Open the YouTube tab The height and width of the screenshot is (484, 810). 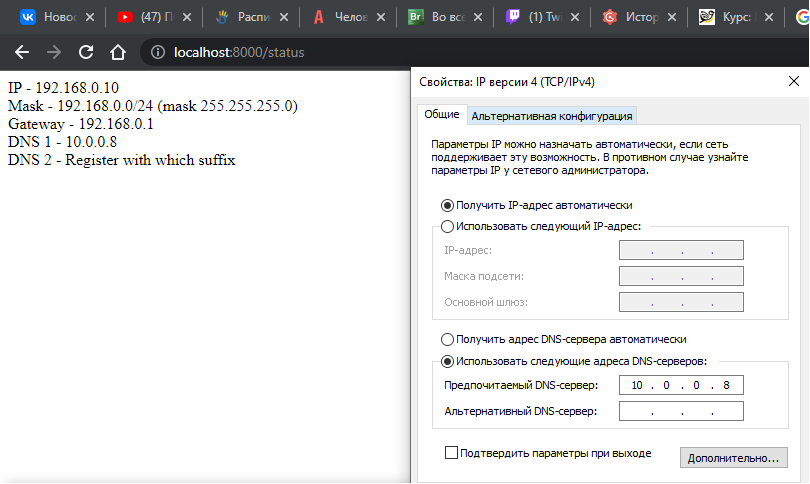click(x=147, y=17)
